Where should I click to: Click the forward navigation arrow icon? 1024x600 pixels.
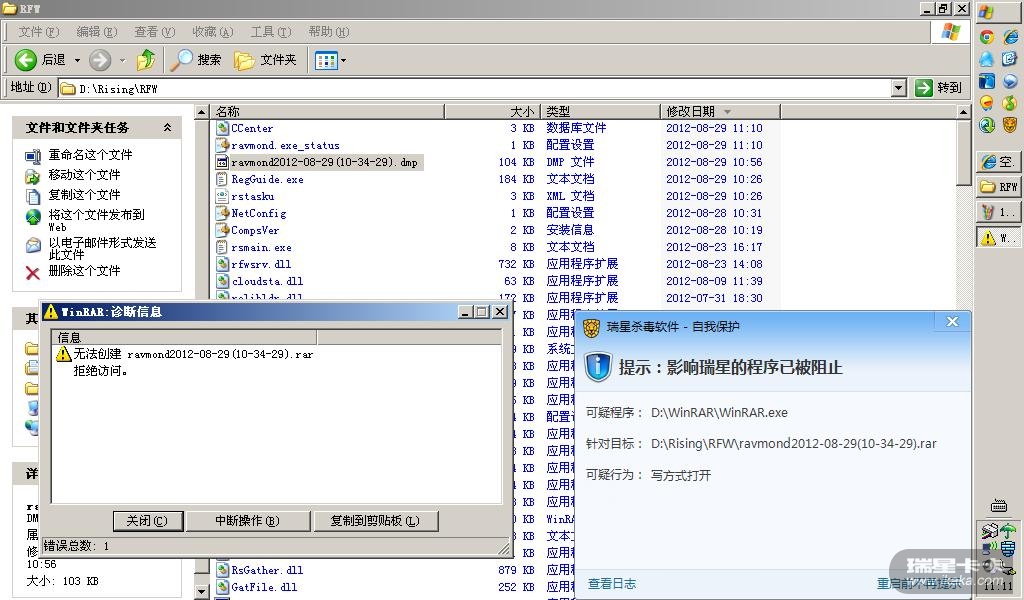click(x=99, y=60)
